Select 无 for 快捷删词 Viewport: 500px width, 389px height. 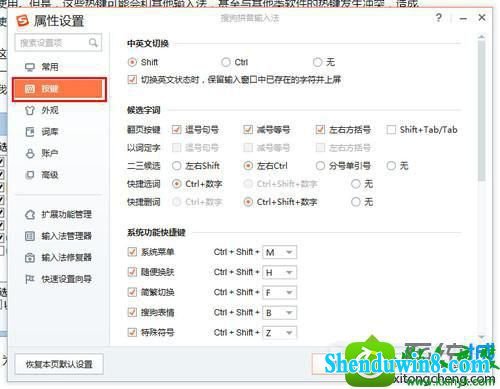pos(356,202)
